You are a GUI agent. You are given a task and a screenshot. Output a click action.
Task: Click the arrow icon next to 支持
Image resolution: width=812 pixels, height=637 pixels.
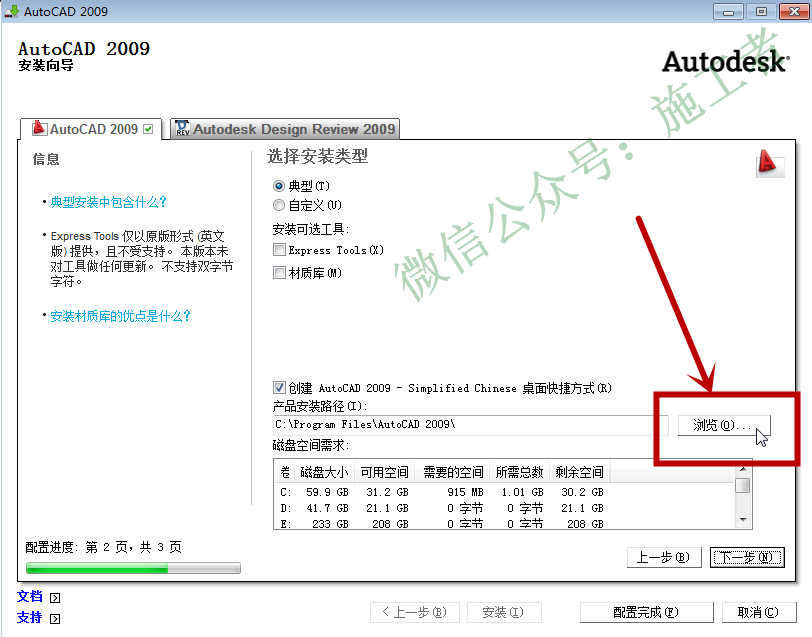(x=55, y=618)
